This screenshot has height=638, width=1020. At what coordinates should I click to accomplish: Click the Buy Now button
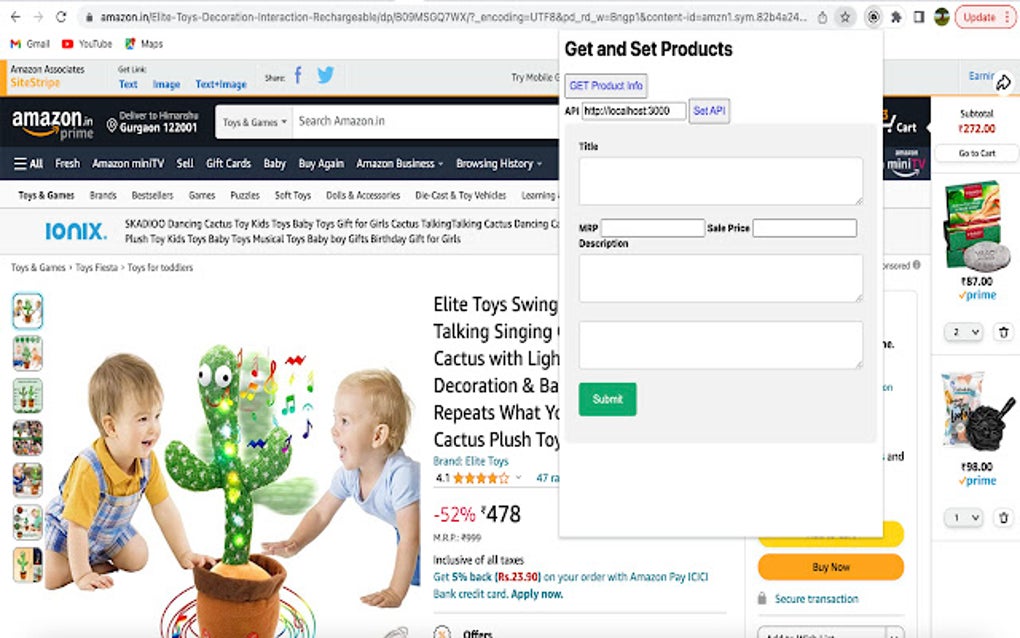[831, 567]
